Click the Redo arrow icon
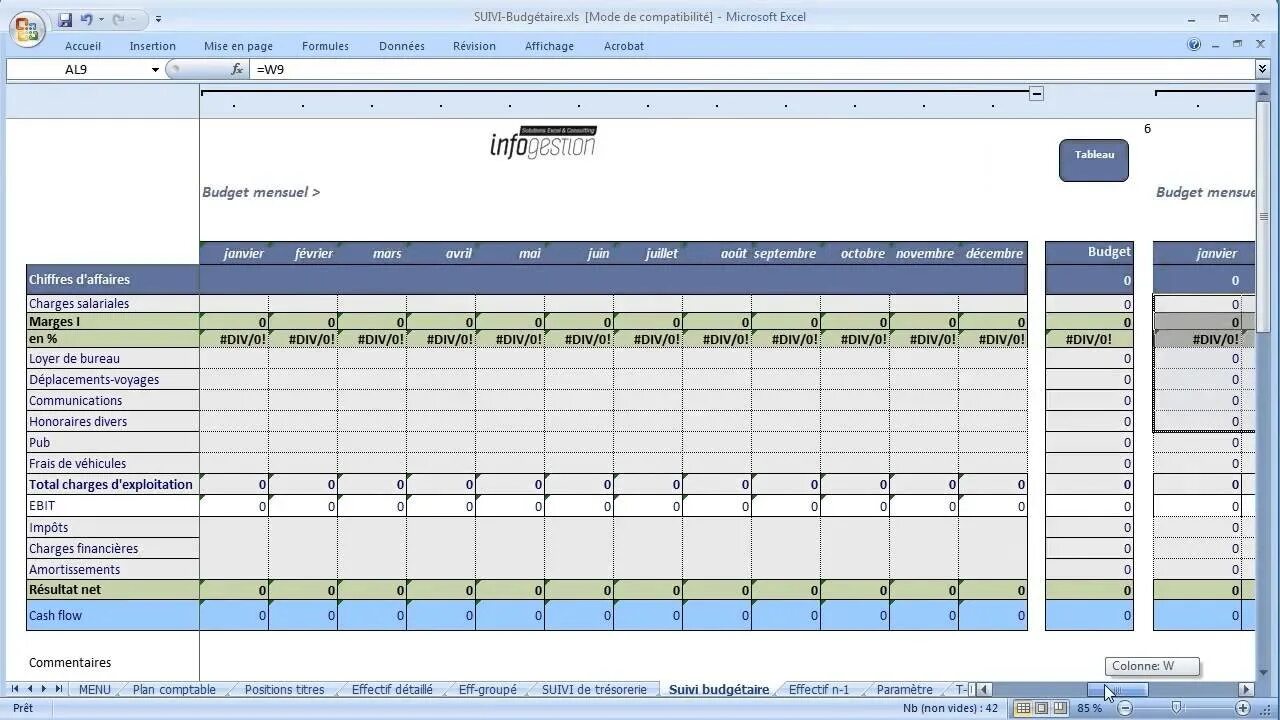Viewport: 1280px width, 720px height. [x=119, y=19]
